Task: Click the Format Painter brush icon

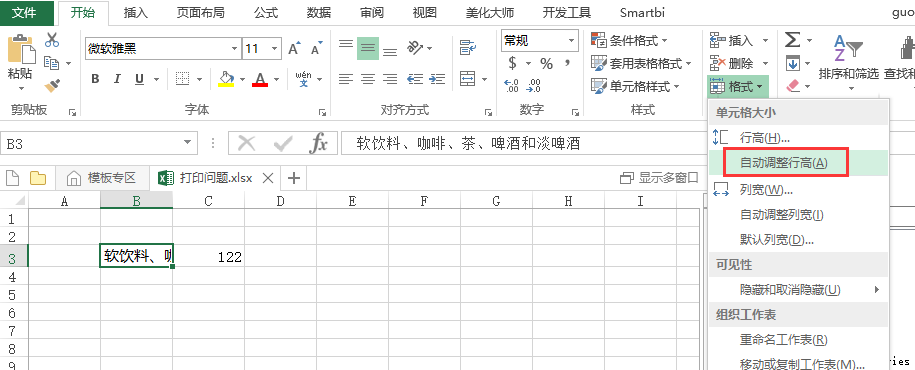Action: point(53,86)
